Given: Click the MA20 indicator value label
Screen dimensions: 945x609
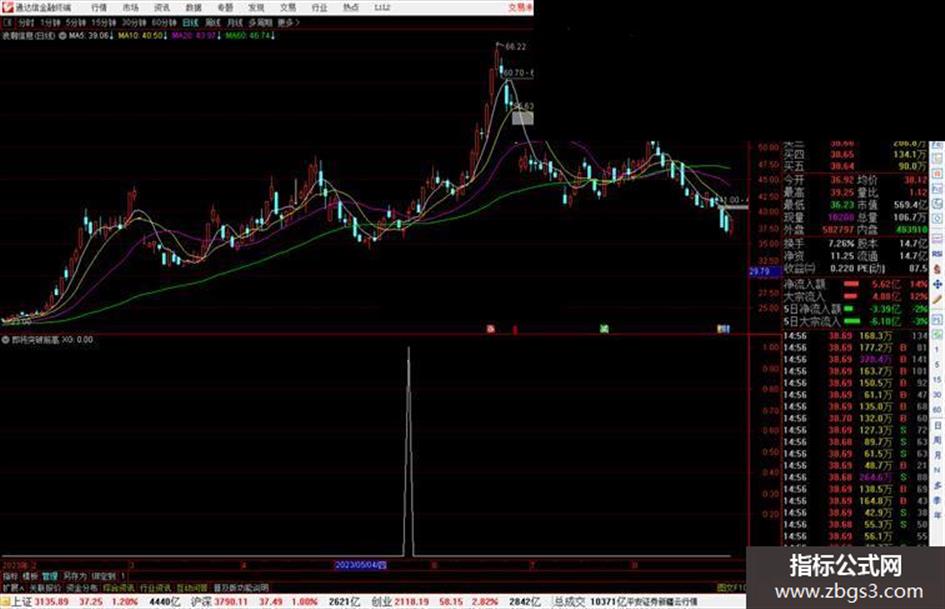Looking at the screenshot, I should point(196,36).
